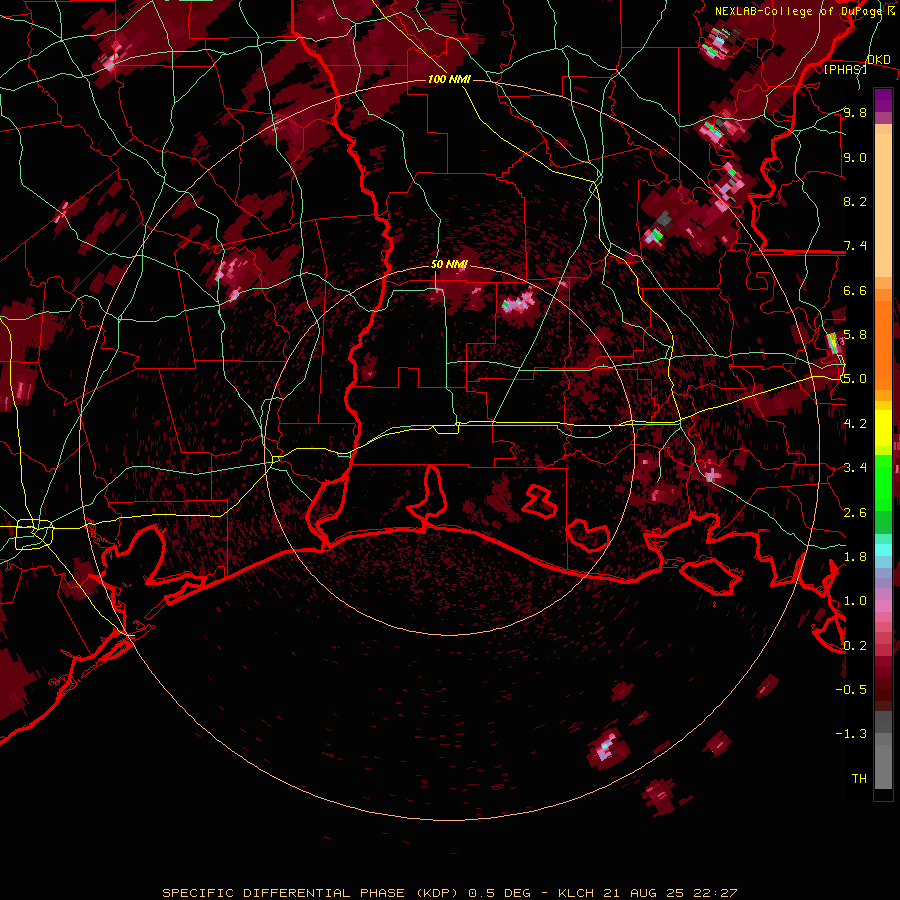Image resolution: width=900 pixels, height=900 pixels.
Task: Click the '[PHAS]' label above the color scale
Action: [x=845, y=70]
